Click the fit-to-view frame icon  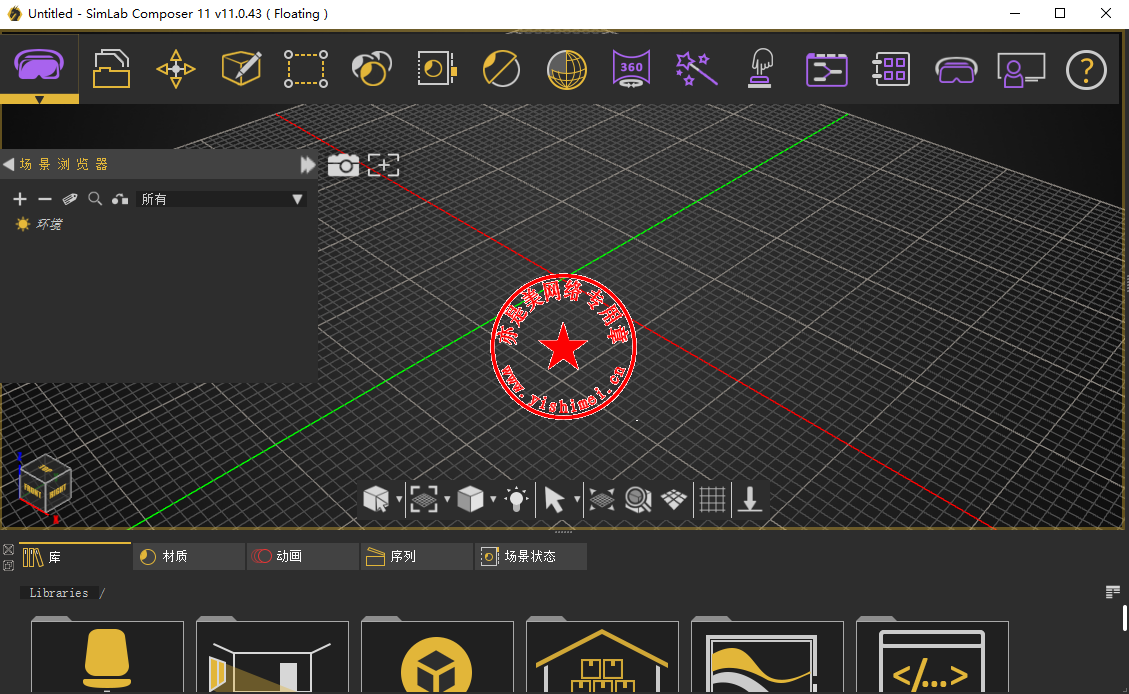tap(424, 499)
